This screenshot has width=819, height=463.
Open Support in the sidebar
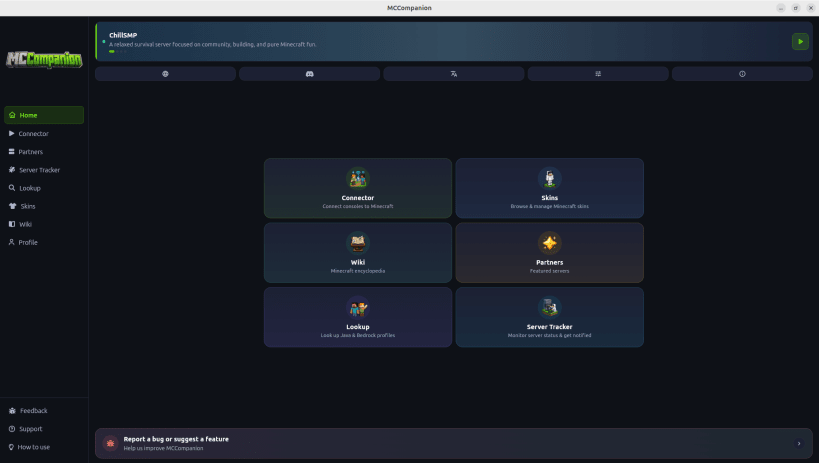pyautogui.click(x=44, y=429)
